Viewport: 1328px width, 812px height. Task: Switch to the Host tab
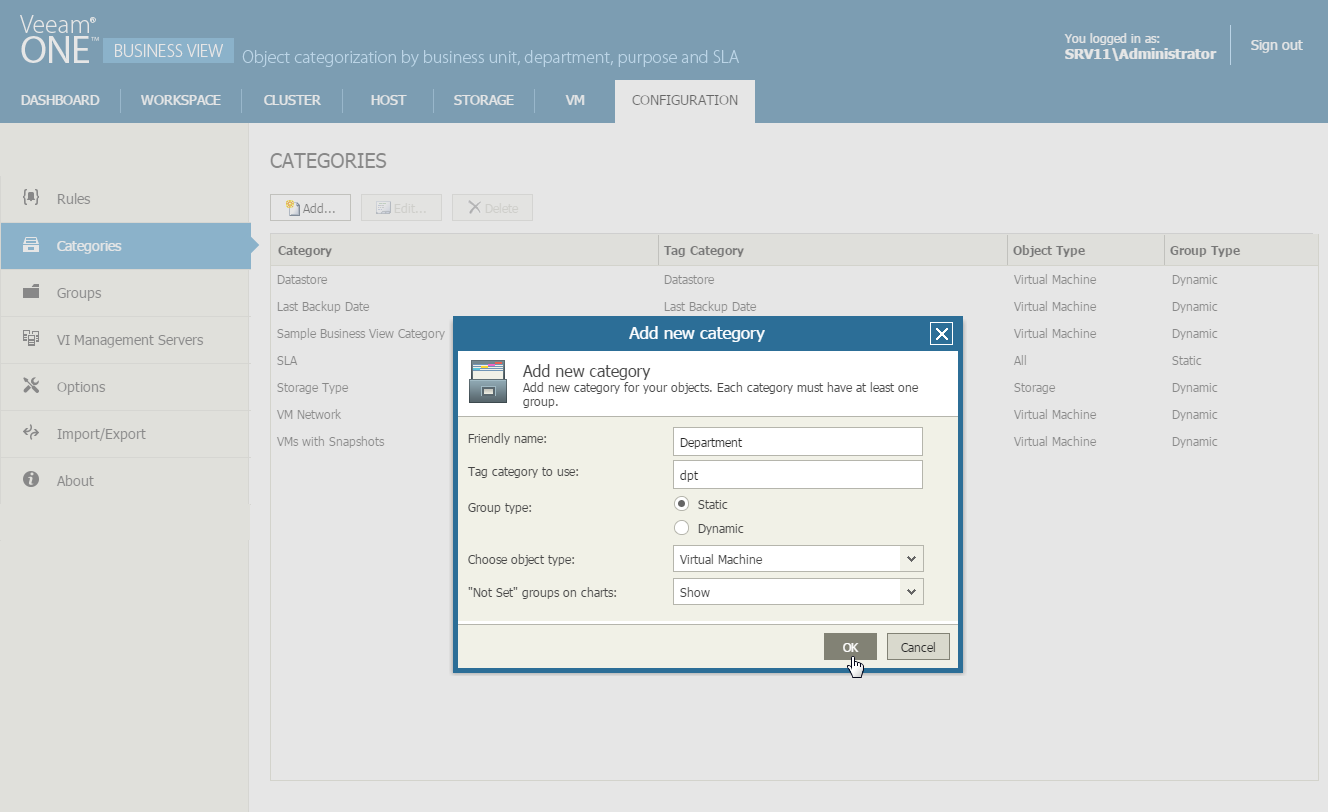point(388,100)
